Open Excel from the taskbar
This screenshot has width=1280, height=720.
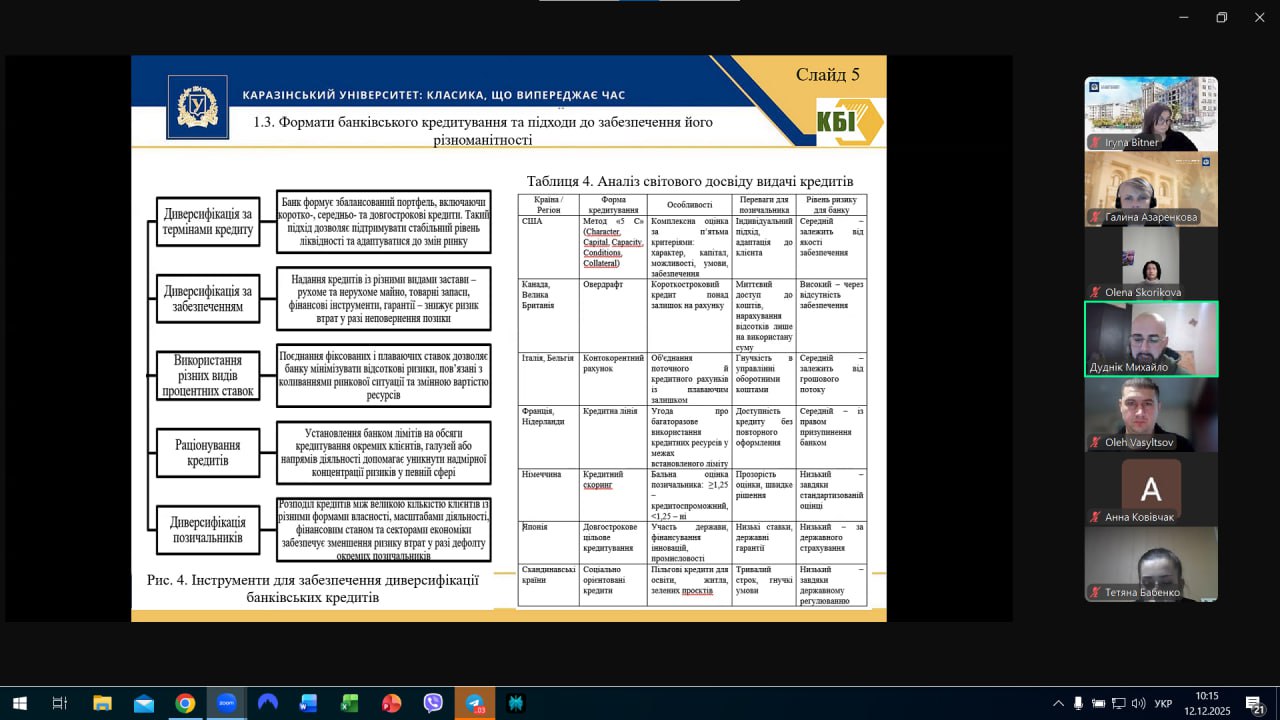click(x=349, y=703)
